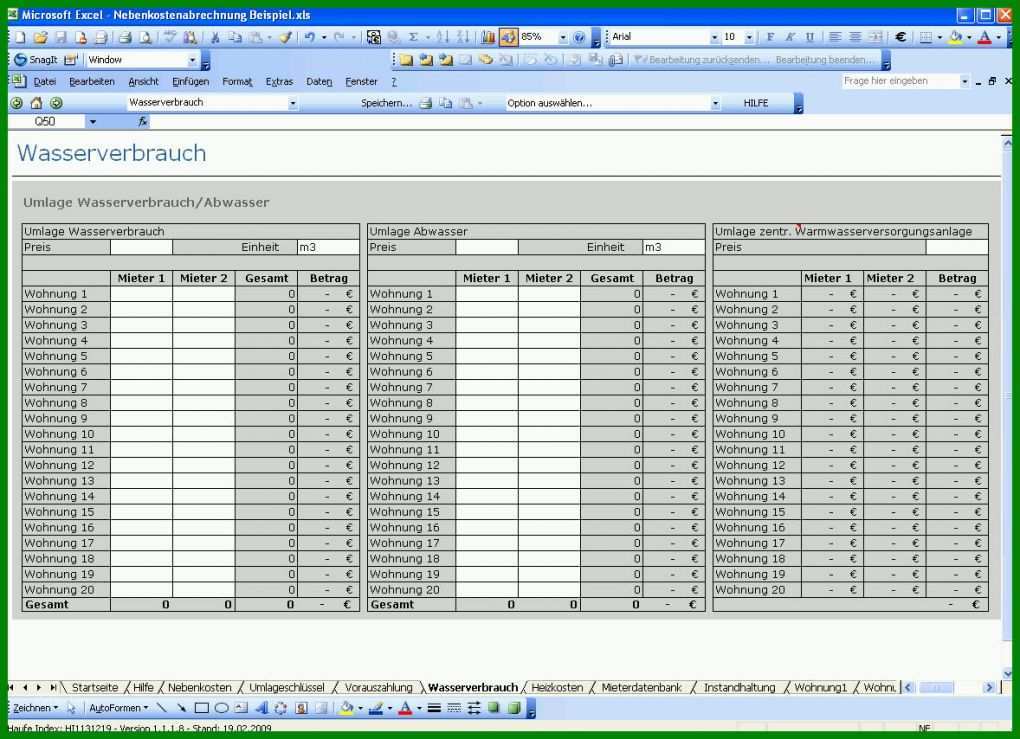
Task: Toggle Select Objects pointer in drawing toolbar
Action: [x=72, y=708]
